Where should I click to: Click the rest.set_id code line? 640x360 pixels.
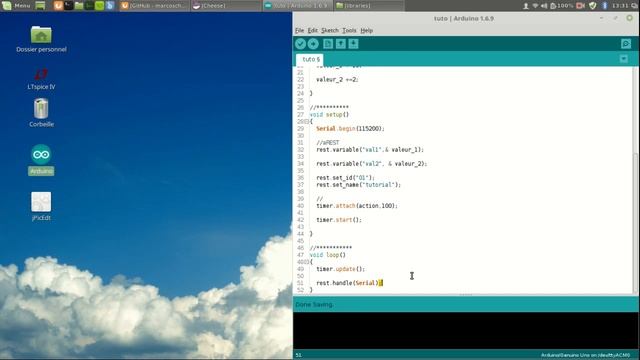point(345,178)
